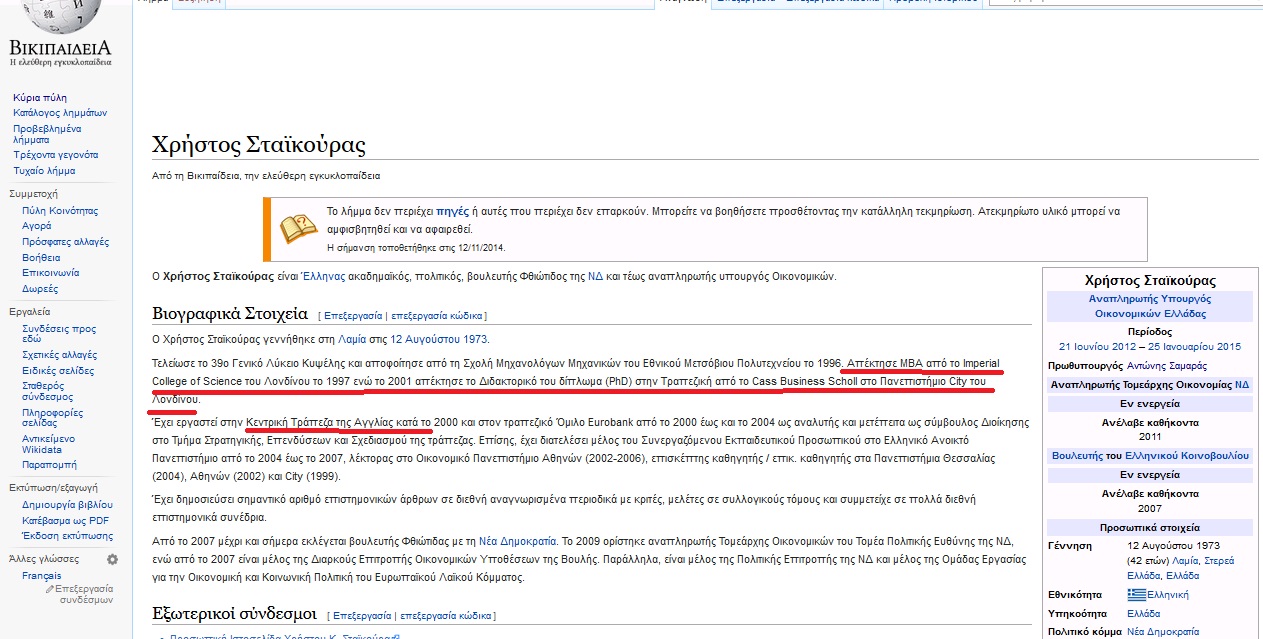
Task: Click the year 2011 in infobox
Action: point(1149,436)
